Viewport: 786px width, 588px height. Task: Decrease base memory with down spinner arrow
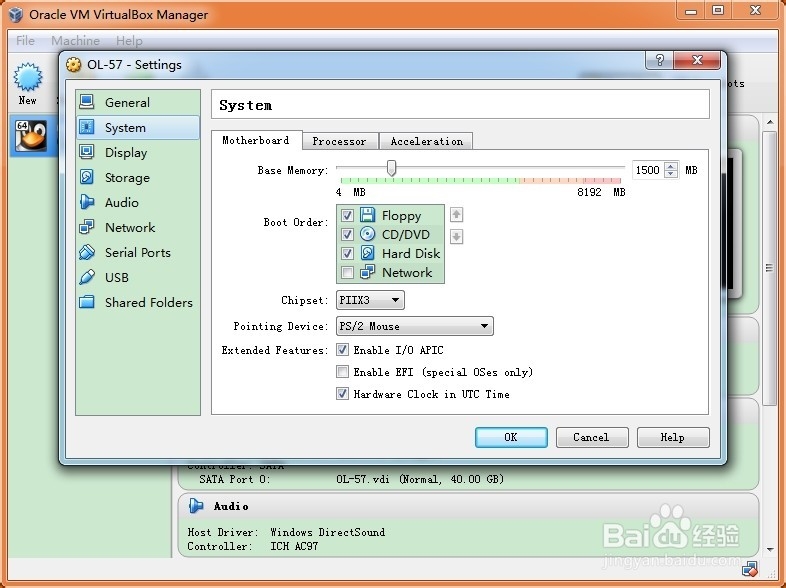pyautogui.click(x=671, y=174)
